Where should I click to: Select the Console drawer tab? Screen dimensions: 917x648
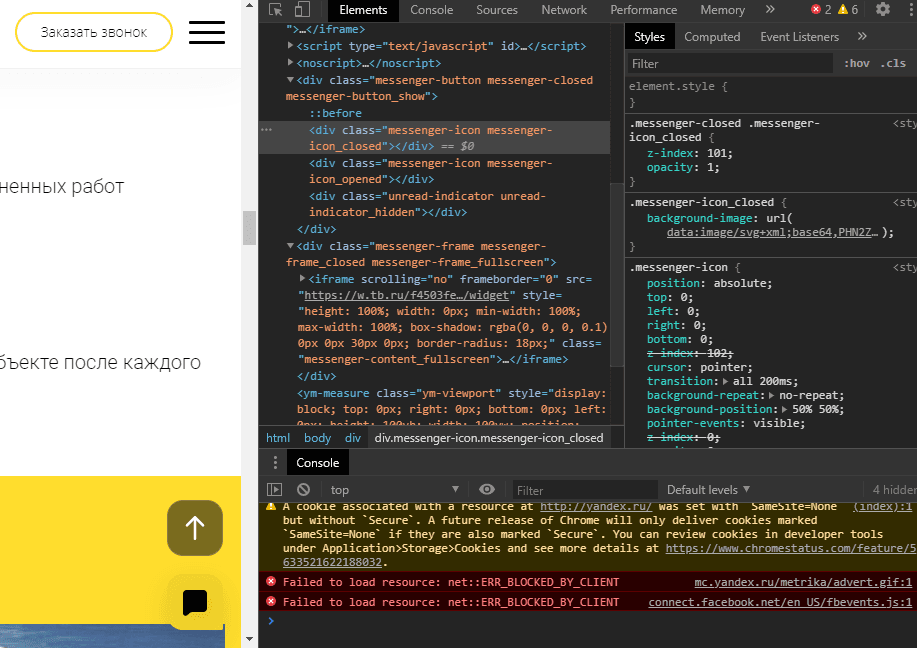(x=318, y=463)
